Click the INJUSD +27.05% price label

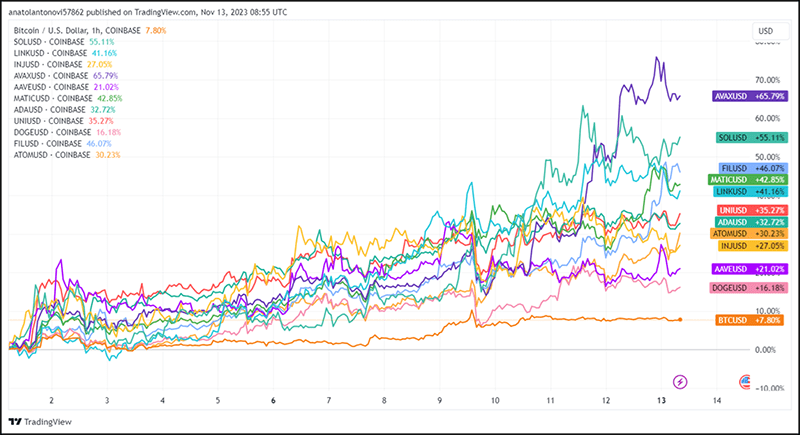pyautogui.click(x=753, y=246)
